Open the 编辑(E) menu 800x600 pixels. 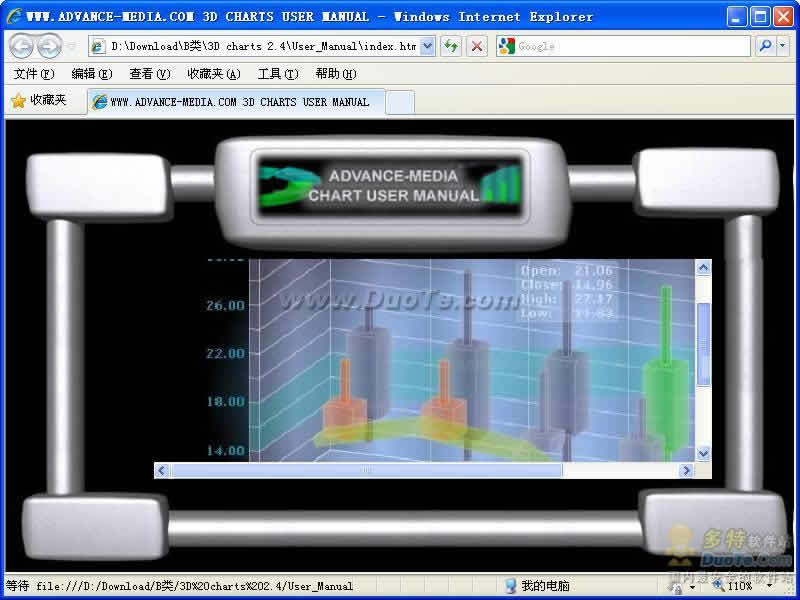[x=91, y=74]
